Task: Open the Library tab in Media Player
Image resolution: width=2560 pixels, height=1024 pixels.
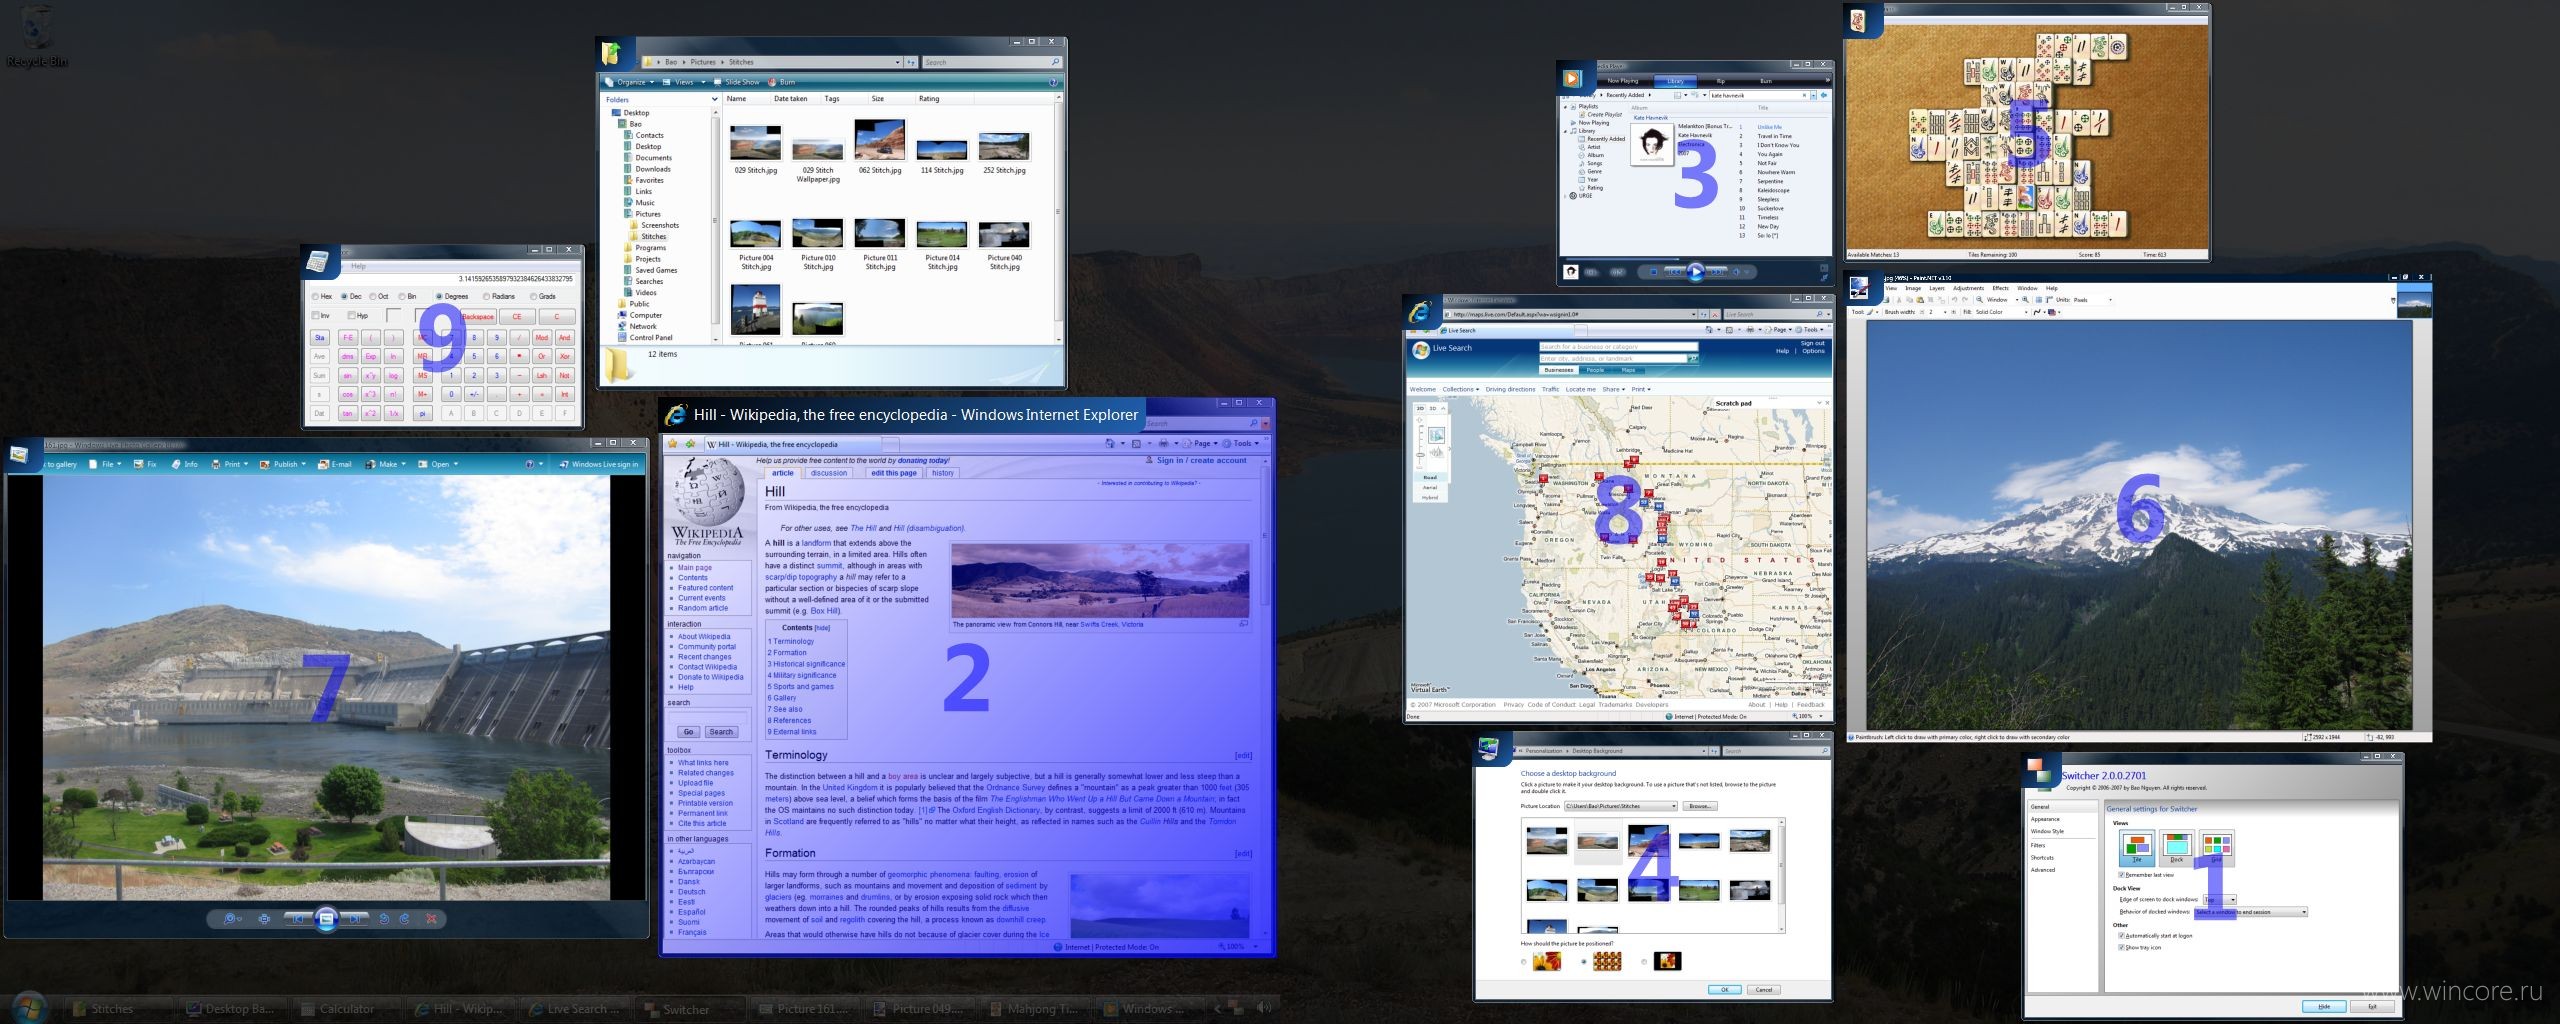Action: click(x=1675, y=81)
